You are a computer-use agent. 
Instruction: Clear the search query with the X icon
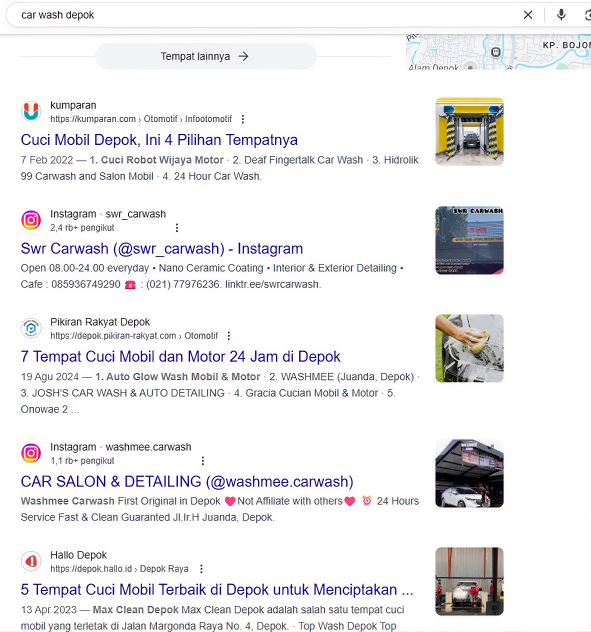(528, 15)
